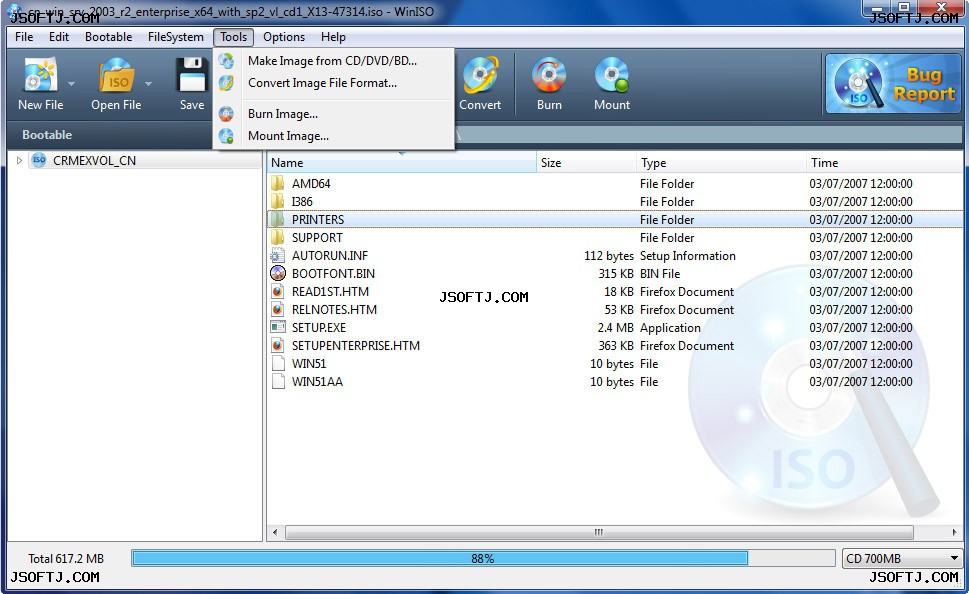
Task: Sort file list by Name column
Action: pos(402,163)
